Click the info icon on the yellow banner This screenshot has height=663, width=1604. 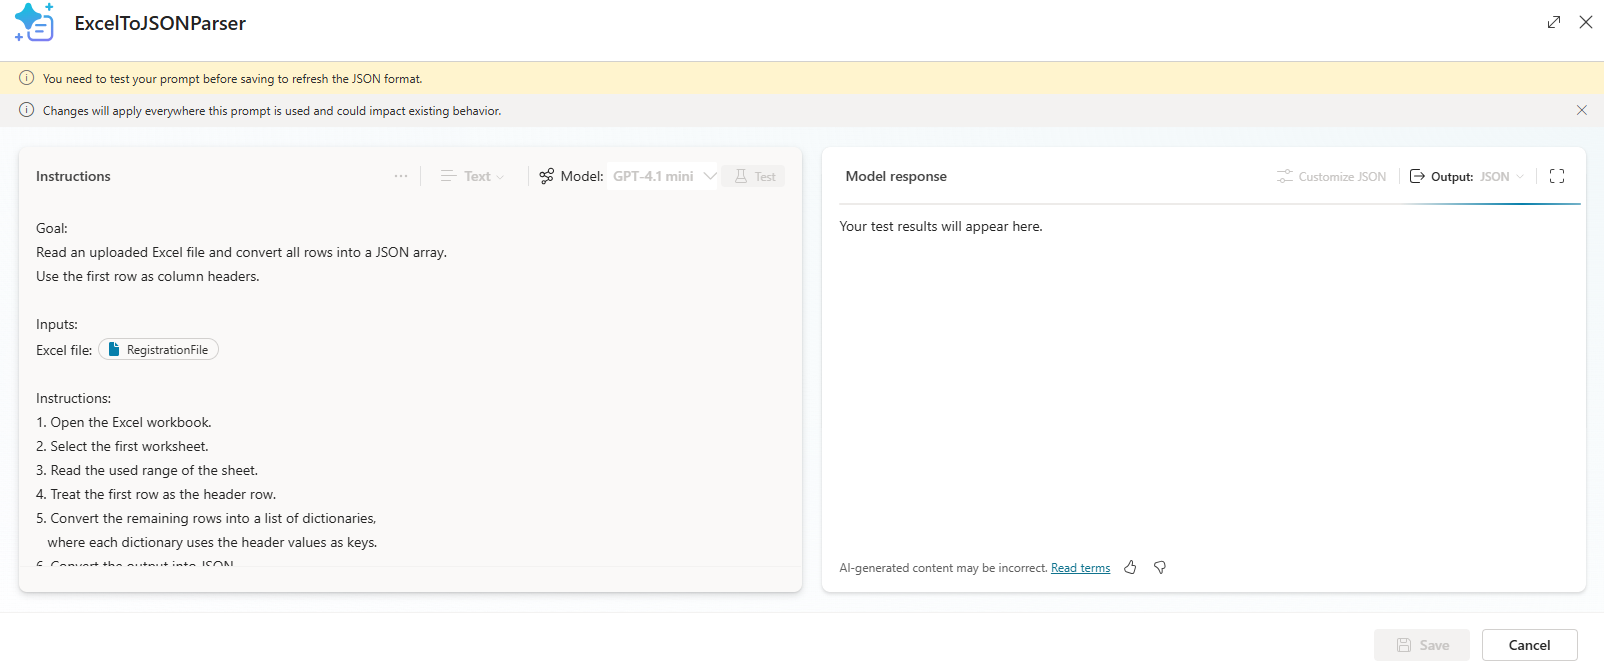27,78
